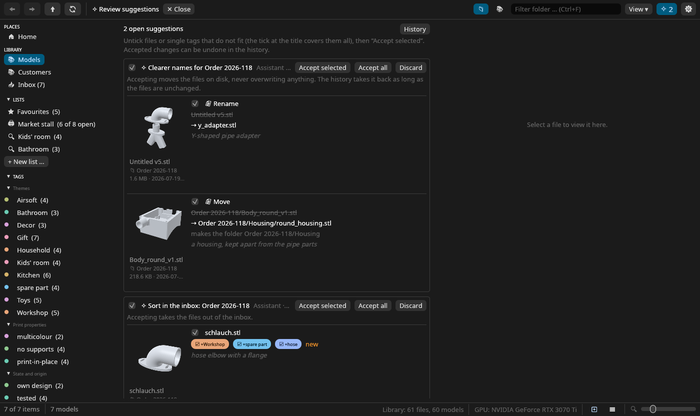Discard the Clearer names suggestion
This screenshot has width=700, height=416.
411,68
